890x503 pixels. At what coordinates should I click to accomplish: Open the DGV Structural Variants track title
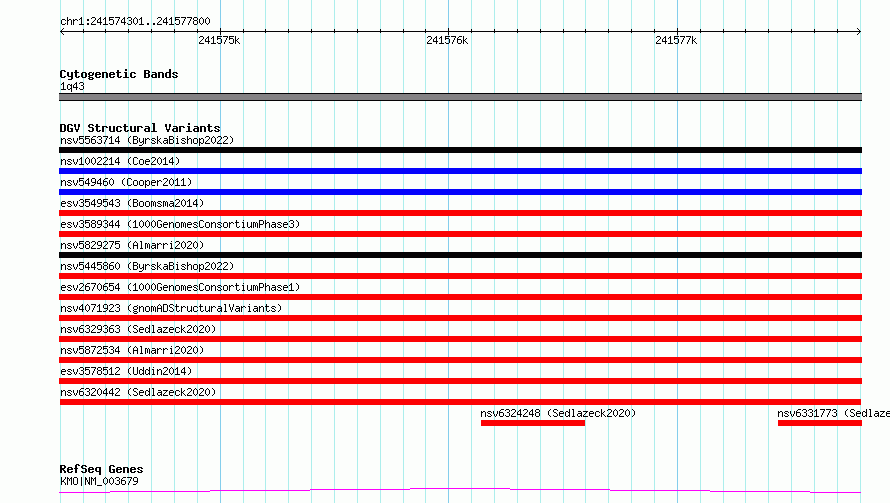pos(140,128)
